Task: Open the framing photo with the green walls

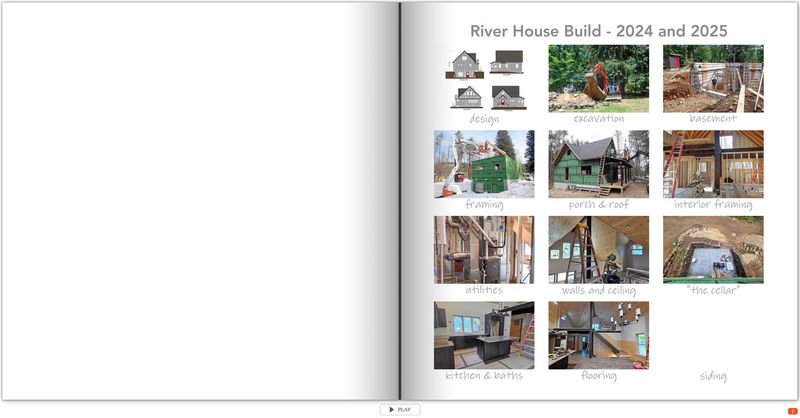Action: (484, 164)
